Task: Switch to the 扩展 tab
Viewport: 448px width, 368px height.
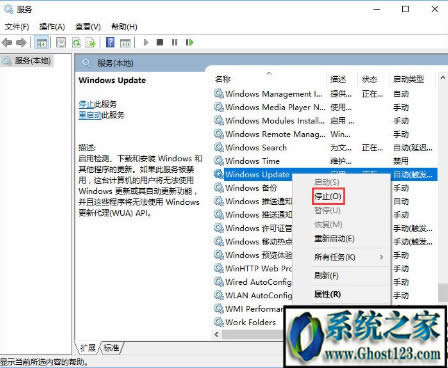Action: (88, 348)
